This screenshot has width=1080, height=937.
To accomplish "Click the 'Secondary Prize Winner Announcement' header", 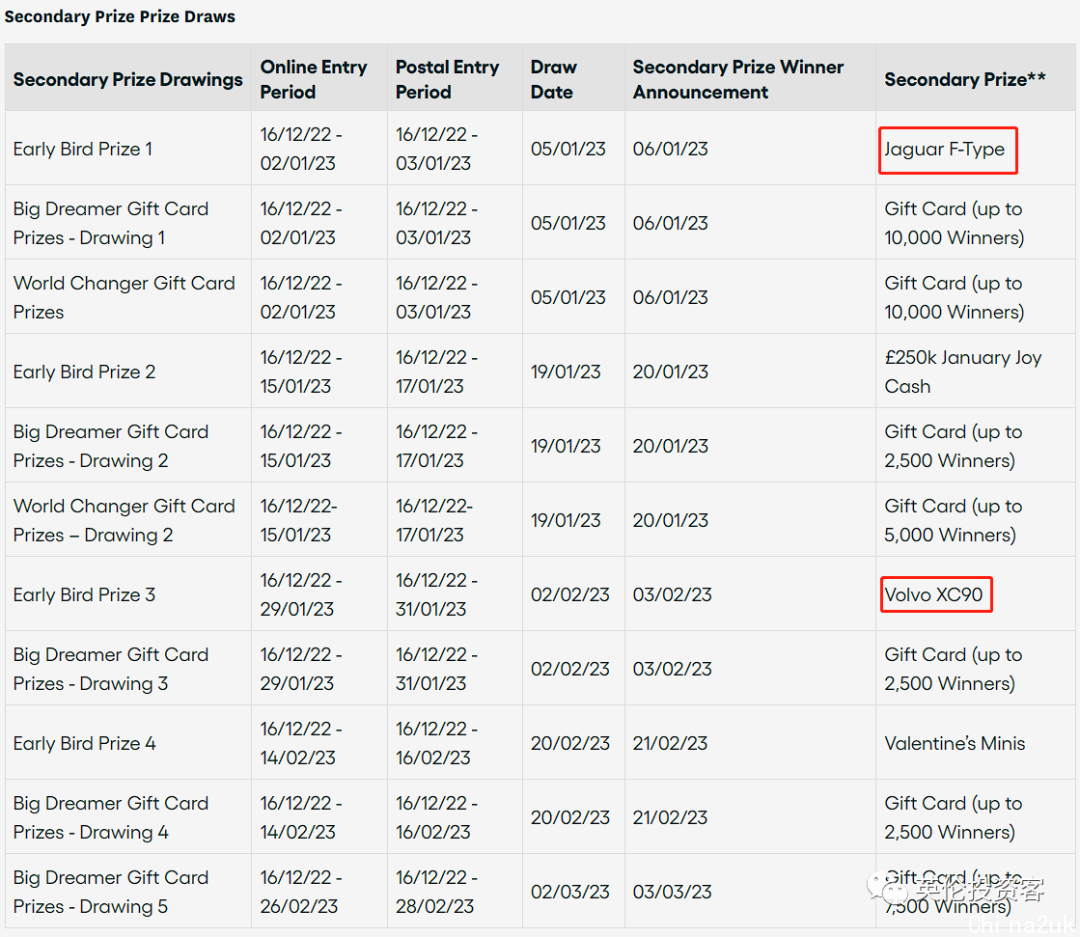I will pyautogui.click(x=738, y=79).
